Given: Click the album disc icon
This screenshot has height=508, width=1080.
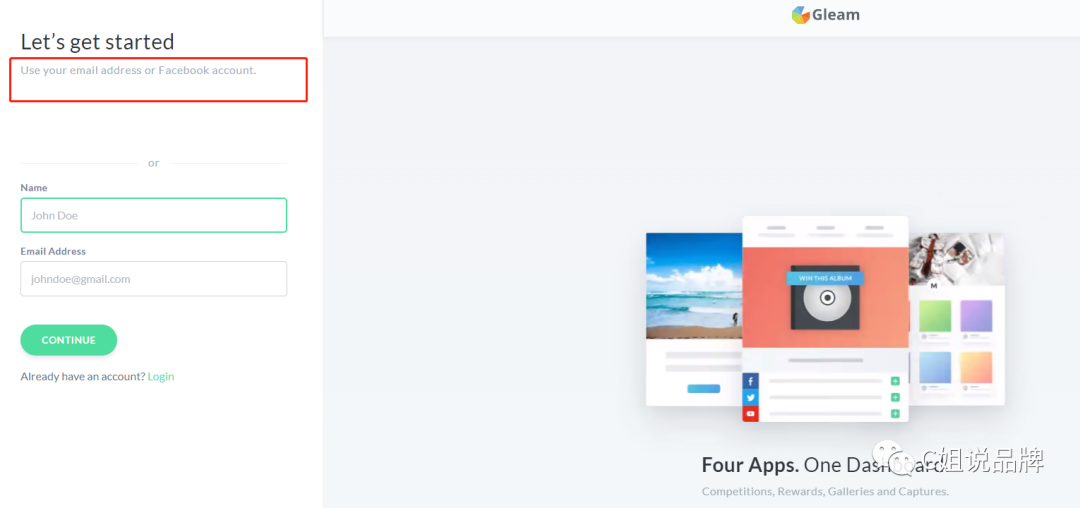Looking at the screenshot, I should [x=827, y=298].
